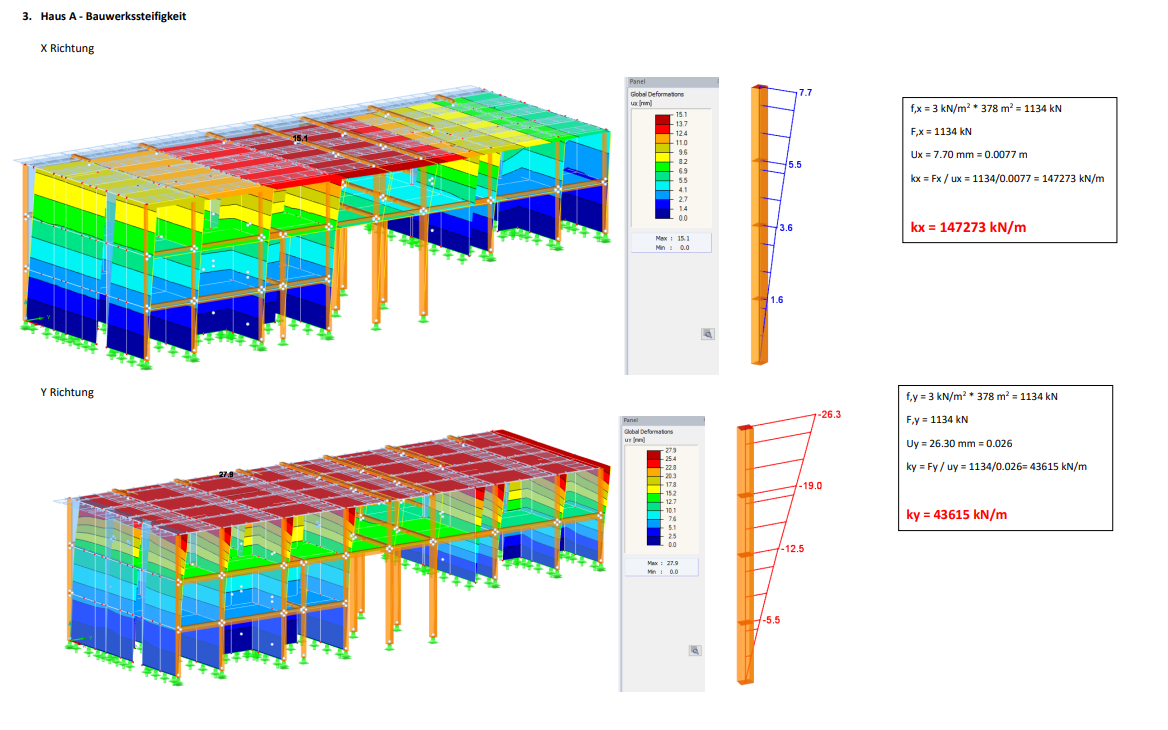Click the magnifier icon in the uy deformation panel

pyautogui.click(x=695, y=651)
